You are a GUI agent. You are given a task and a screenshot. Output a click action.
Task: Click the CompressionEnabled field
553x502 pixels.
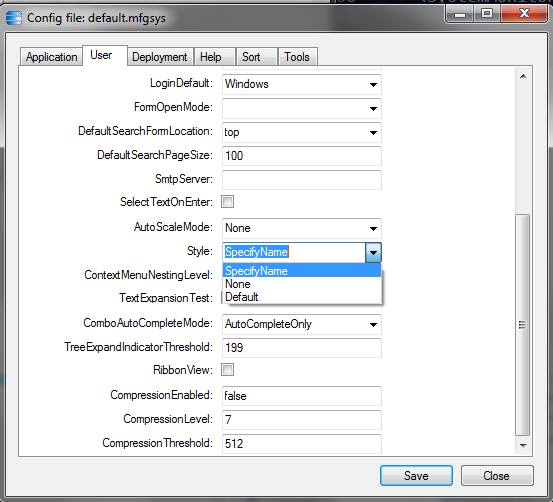click(302, 396)
